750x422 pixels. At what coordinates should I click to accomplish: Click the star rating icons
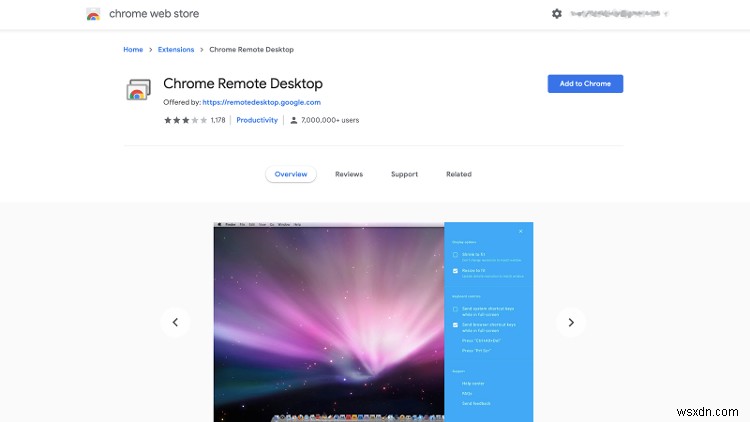click(x=186, y=120)
